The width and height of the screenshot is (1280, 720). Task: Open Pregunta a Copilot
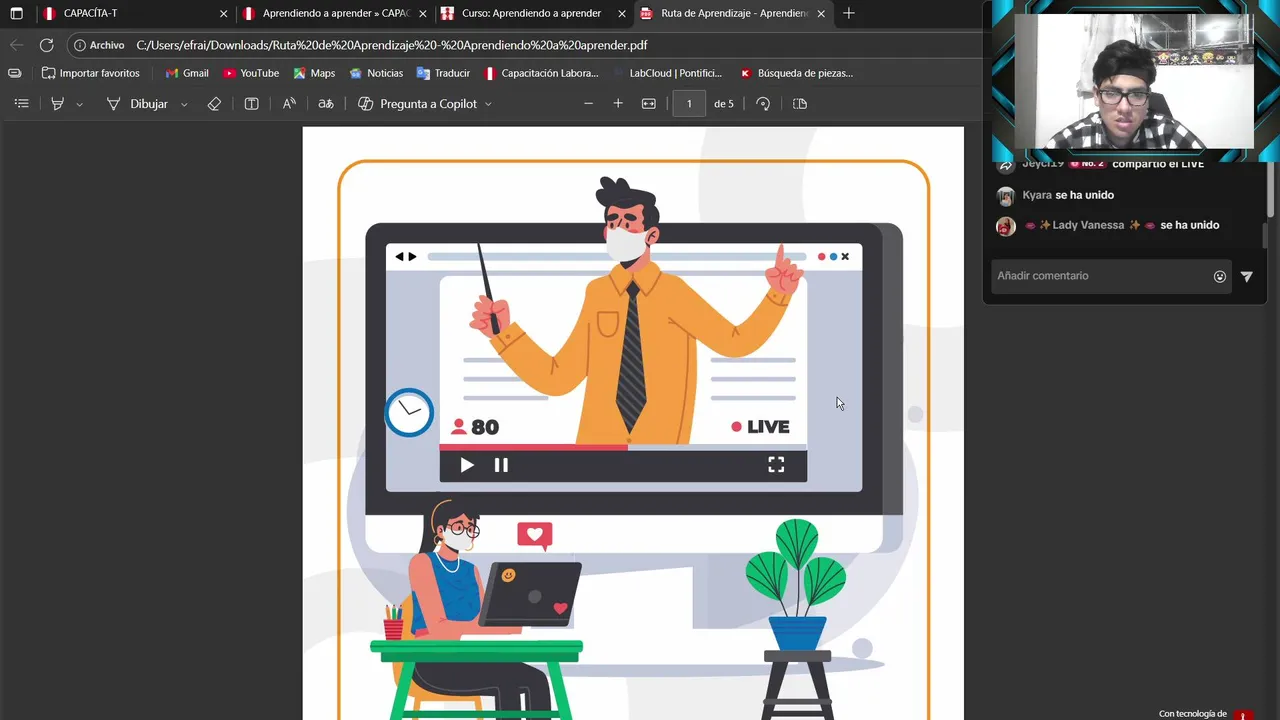click(x=418, y=104)
